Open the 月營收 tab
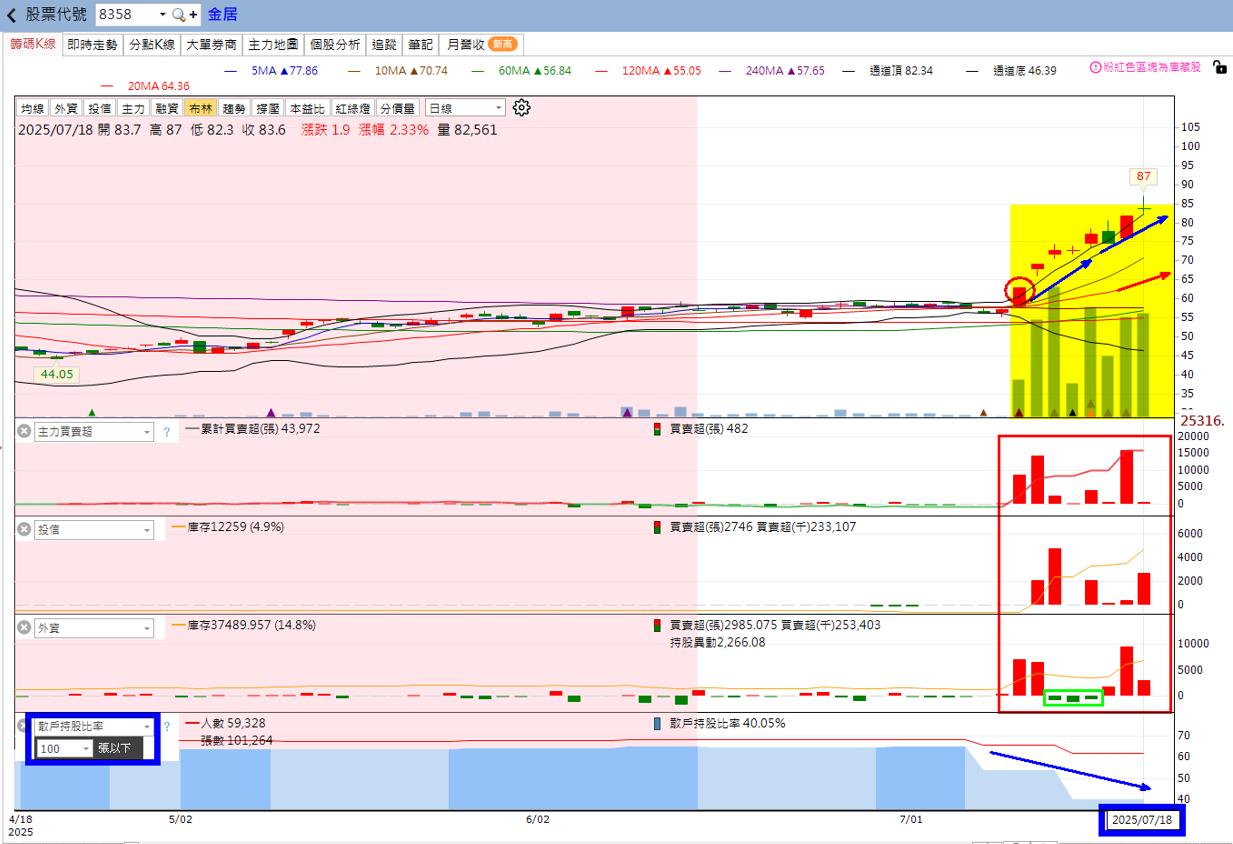The width and height of the screenshot is (1233, 844). pos(482,45)
